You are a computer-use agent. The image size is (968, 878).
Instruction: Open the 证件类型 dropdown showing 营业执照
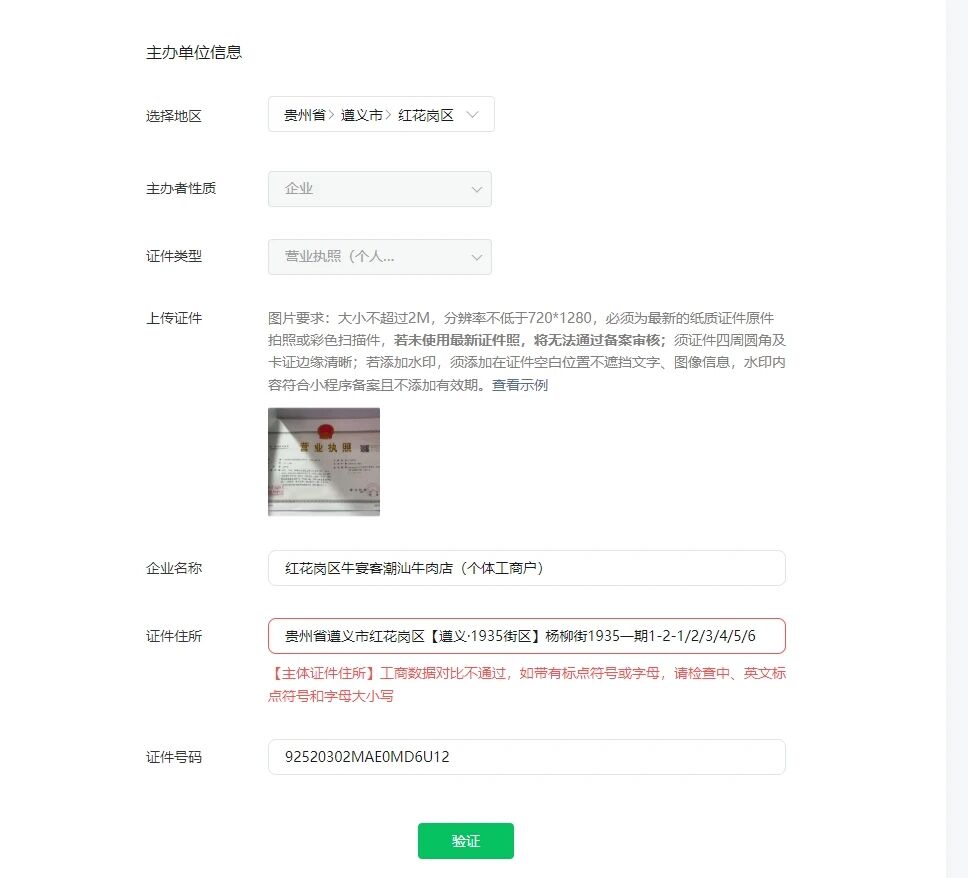tap(380, 257)
